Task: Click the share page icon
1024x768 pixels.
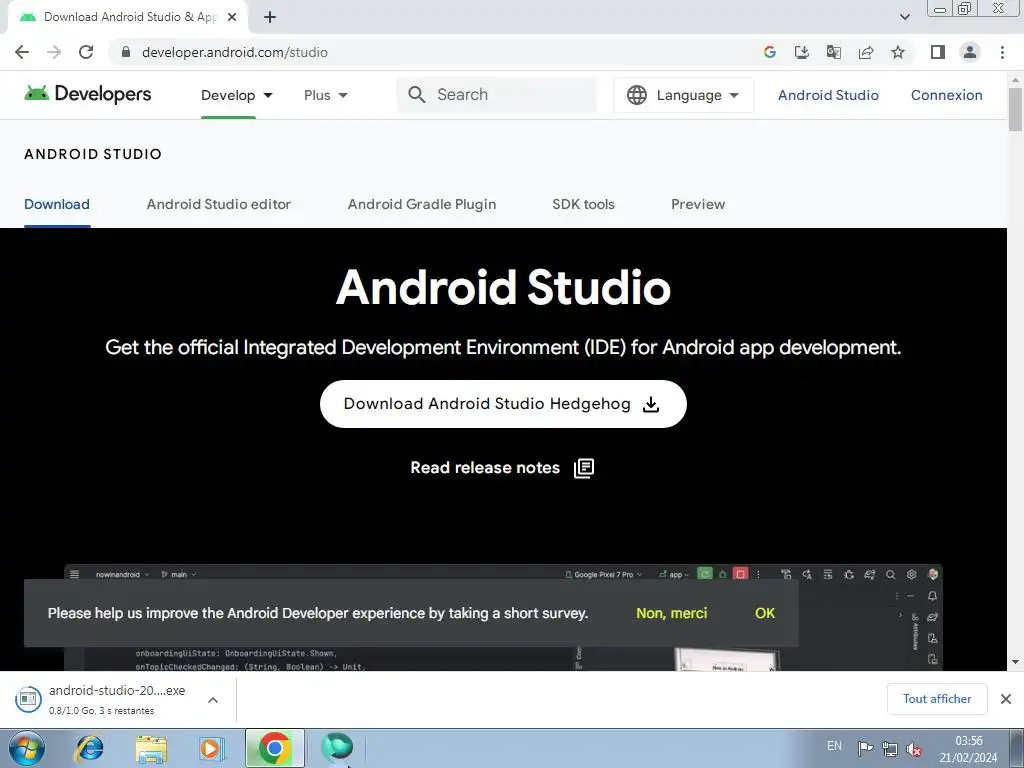Action: tap(866, 52)
